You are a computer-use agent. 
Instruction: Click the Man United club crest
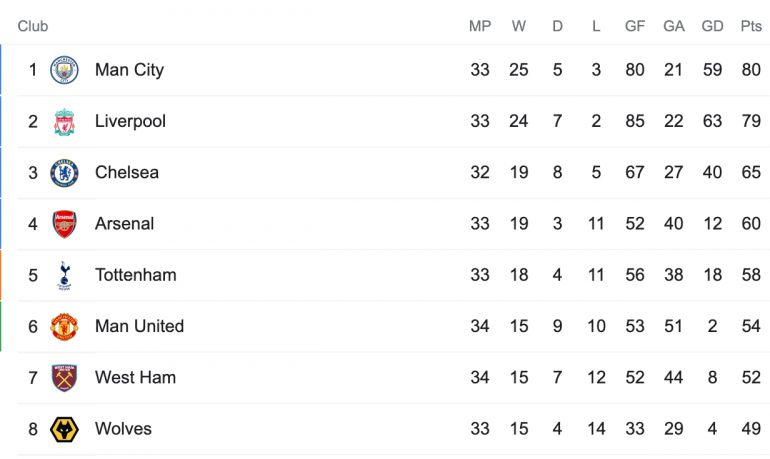[x=64, y=326]
